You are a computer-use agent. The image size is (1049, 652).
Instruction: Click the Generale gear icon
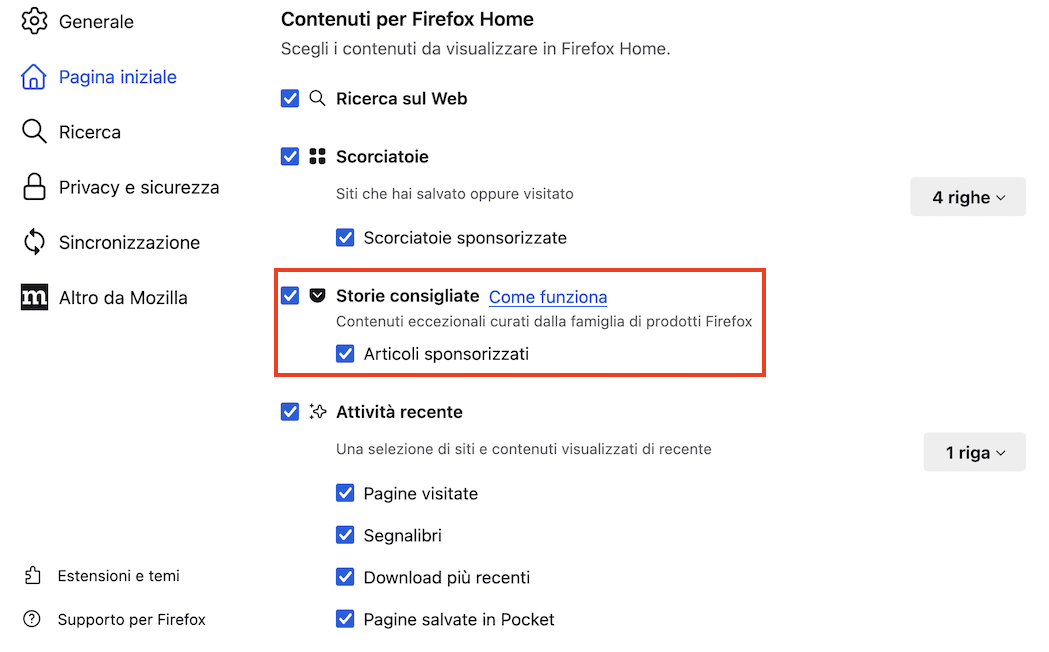point(34,21)
